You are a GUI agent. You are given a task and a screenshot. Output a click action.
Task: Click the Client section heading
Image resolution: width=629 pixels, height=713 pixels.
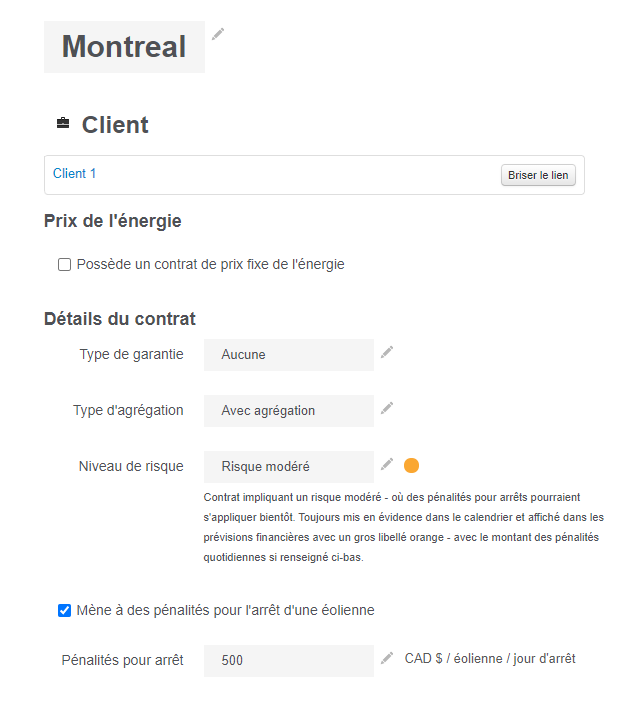pyautogui.click(x=115, y=125)
